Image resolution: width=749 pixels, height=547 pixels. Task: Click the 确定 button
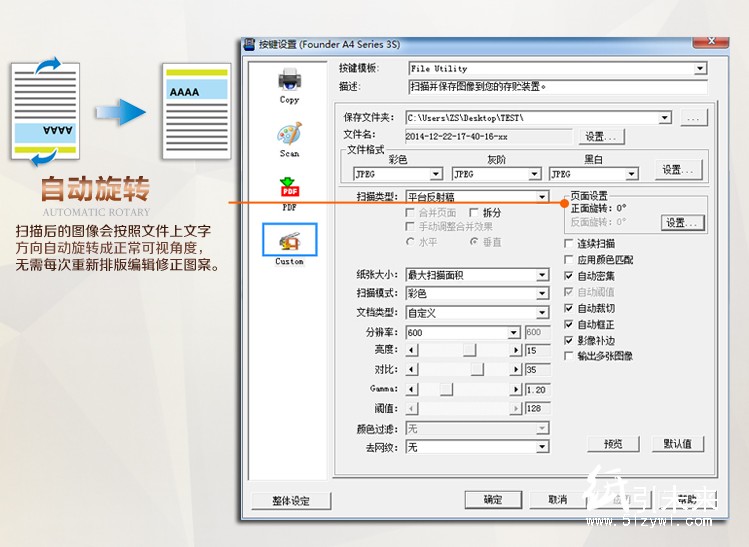[x=493, y=499]
